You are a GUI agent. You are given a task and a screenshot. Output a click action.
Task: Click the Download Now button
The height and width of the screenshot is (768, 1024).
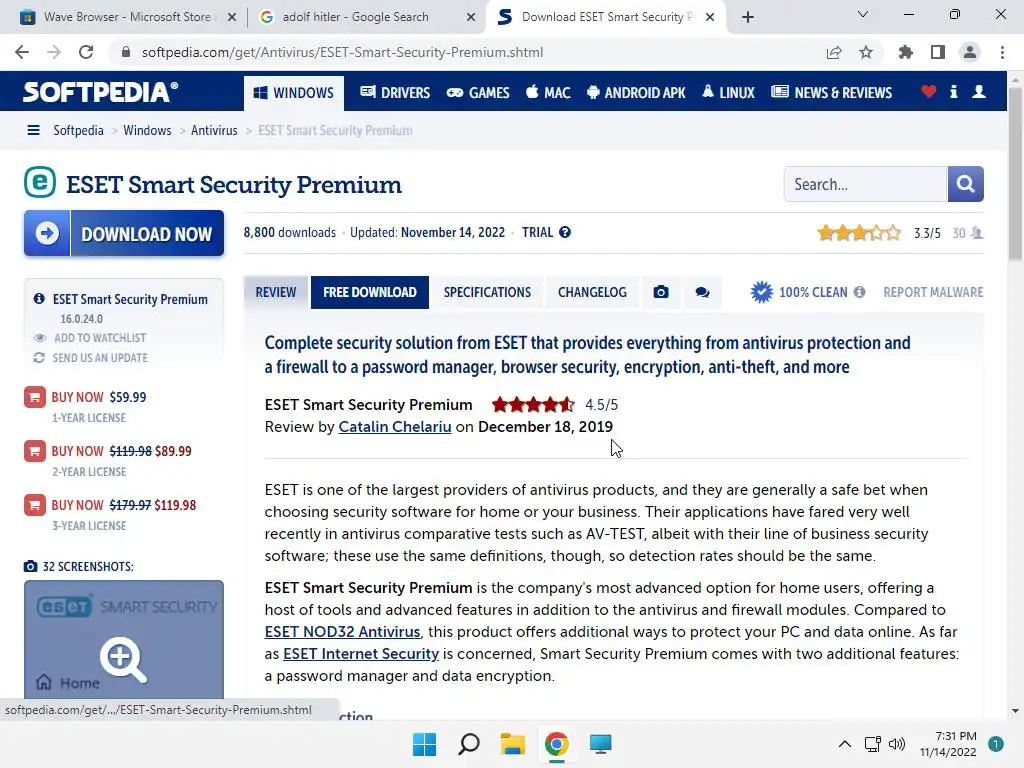(x=124, y=234)
